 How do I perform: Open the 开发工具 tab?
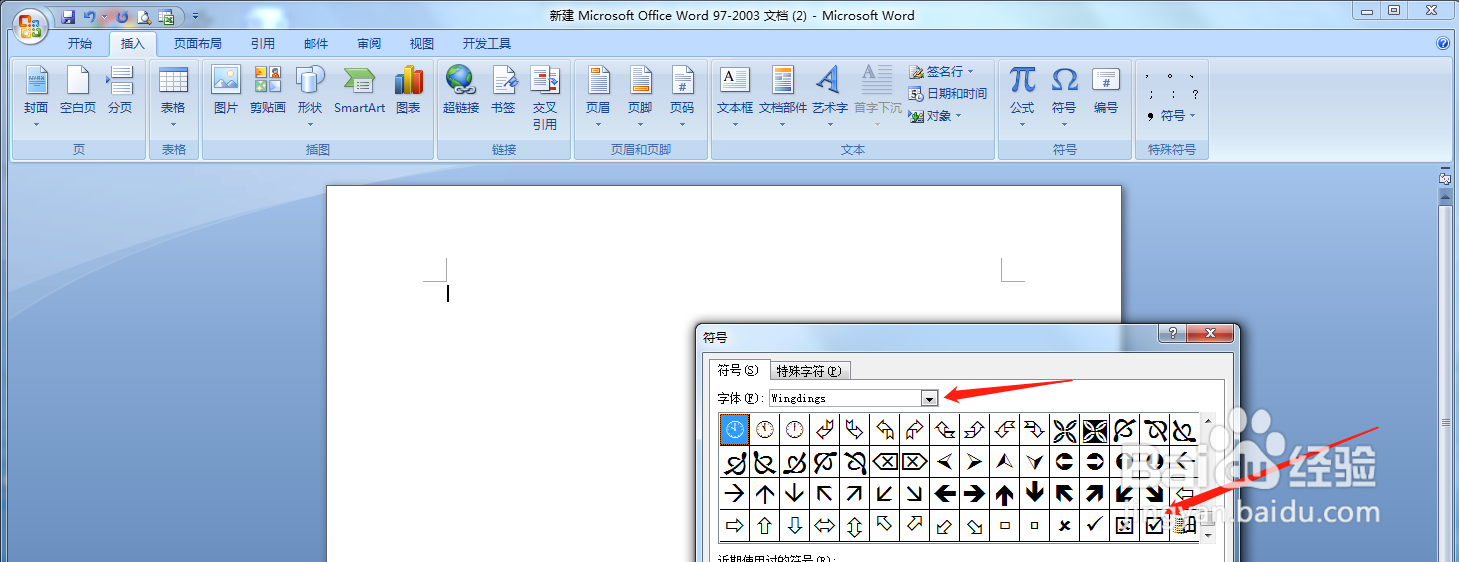[487, 44]
